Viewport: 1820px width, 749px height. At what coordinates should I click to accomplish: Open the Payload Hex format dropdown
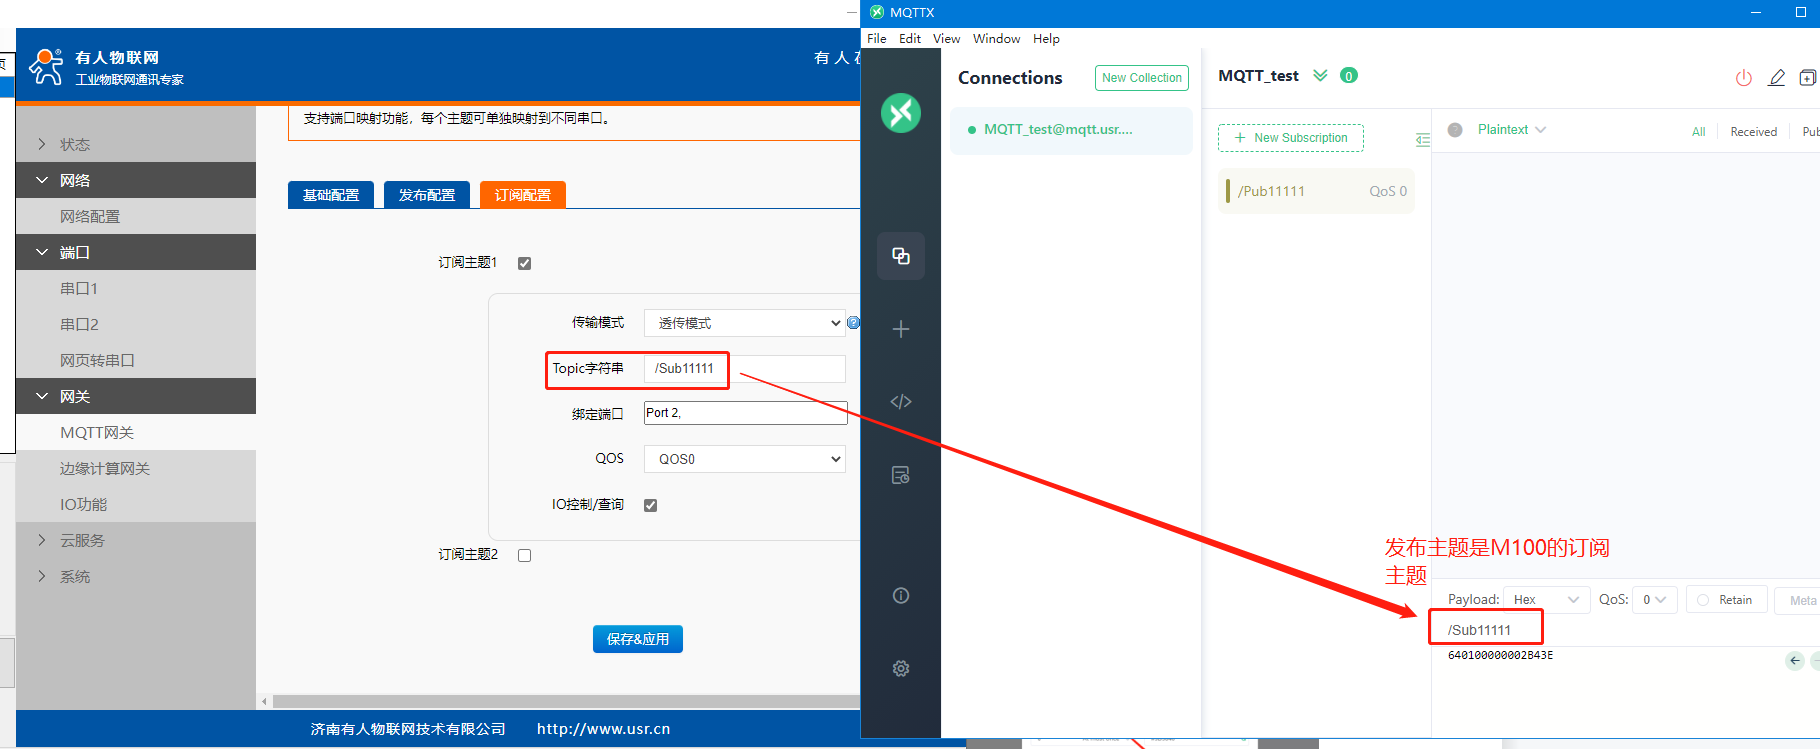click(1545, 600)
